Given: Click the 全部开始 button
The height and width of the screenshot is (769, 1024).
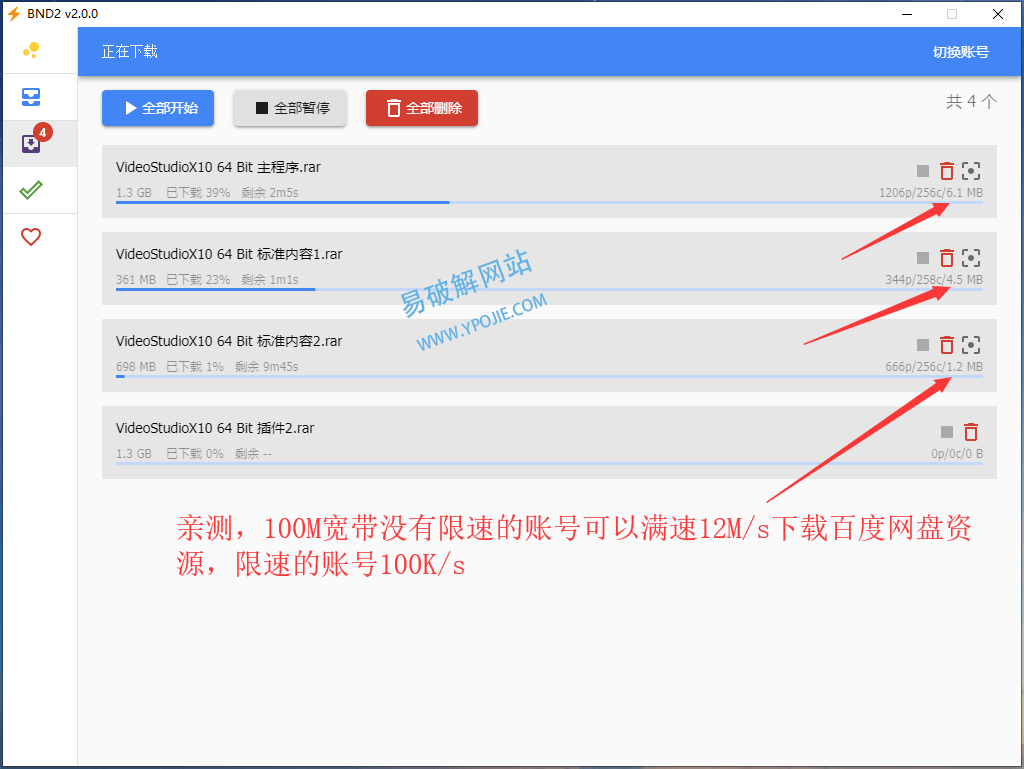Looking at the screenshot, I should tap(158, 108).
